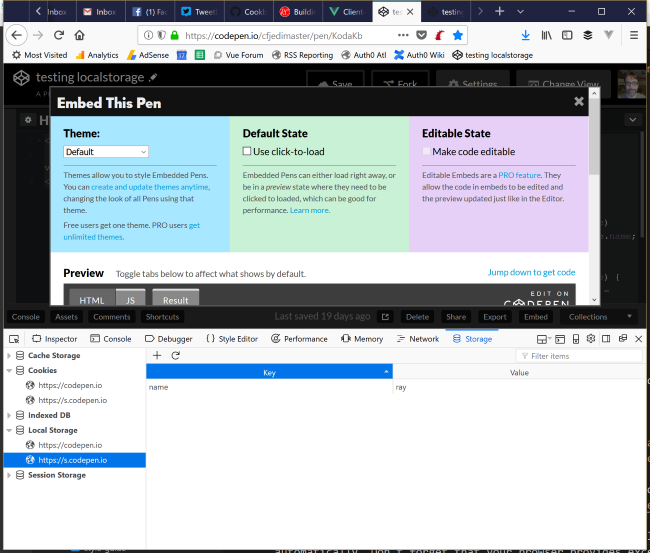Close the developer tools panel
650x553 pixels.
coord(637,339)
